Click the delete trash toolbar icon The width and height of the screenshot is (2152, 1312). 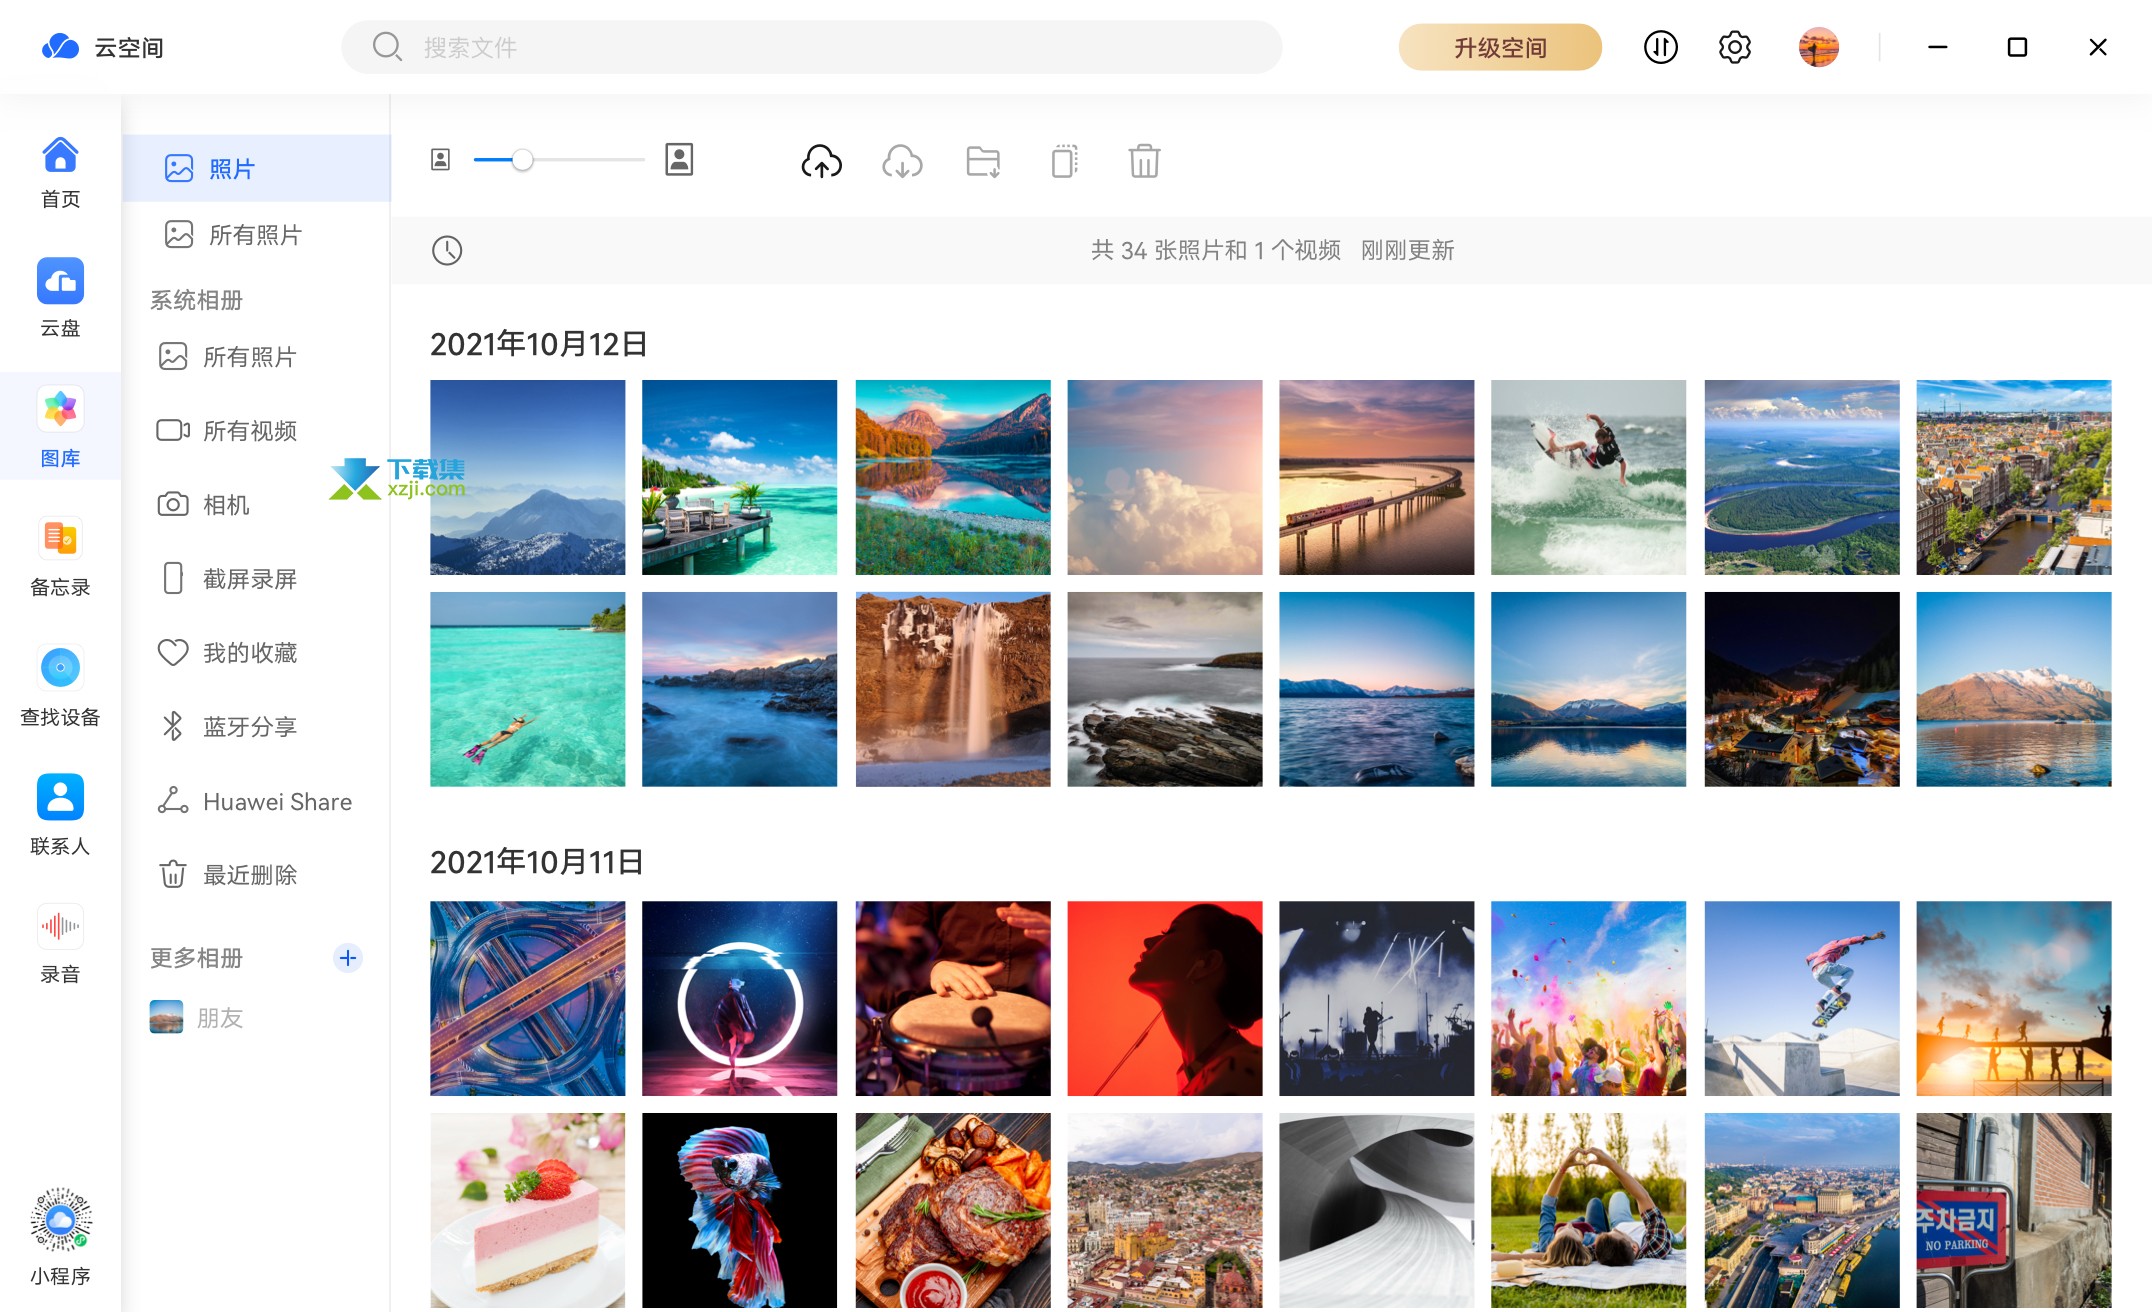coord(1144,161)
